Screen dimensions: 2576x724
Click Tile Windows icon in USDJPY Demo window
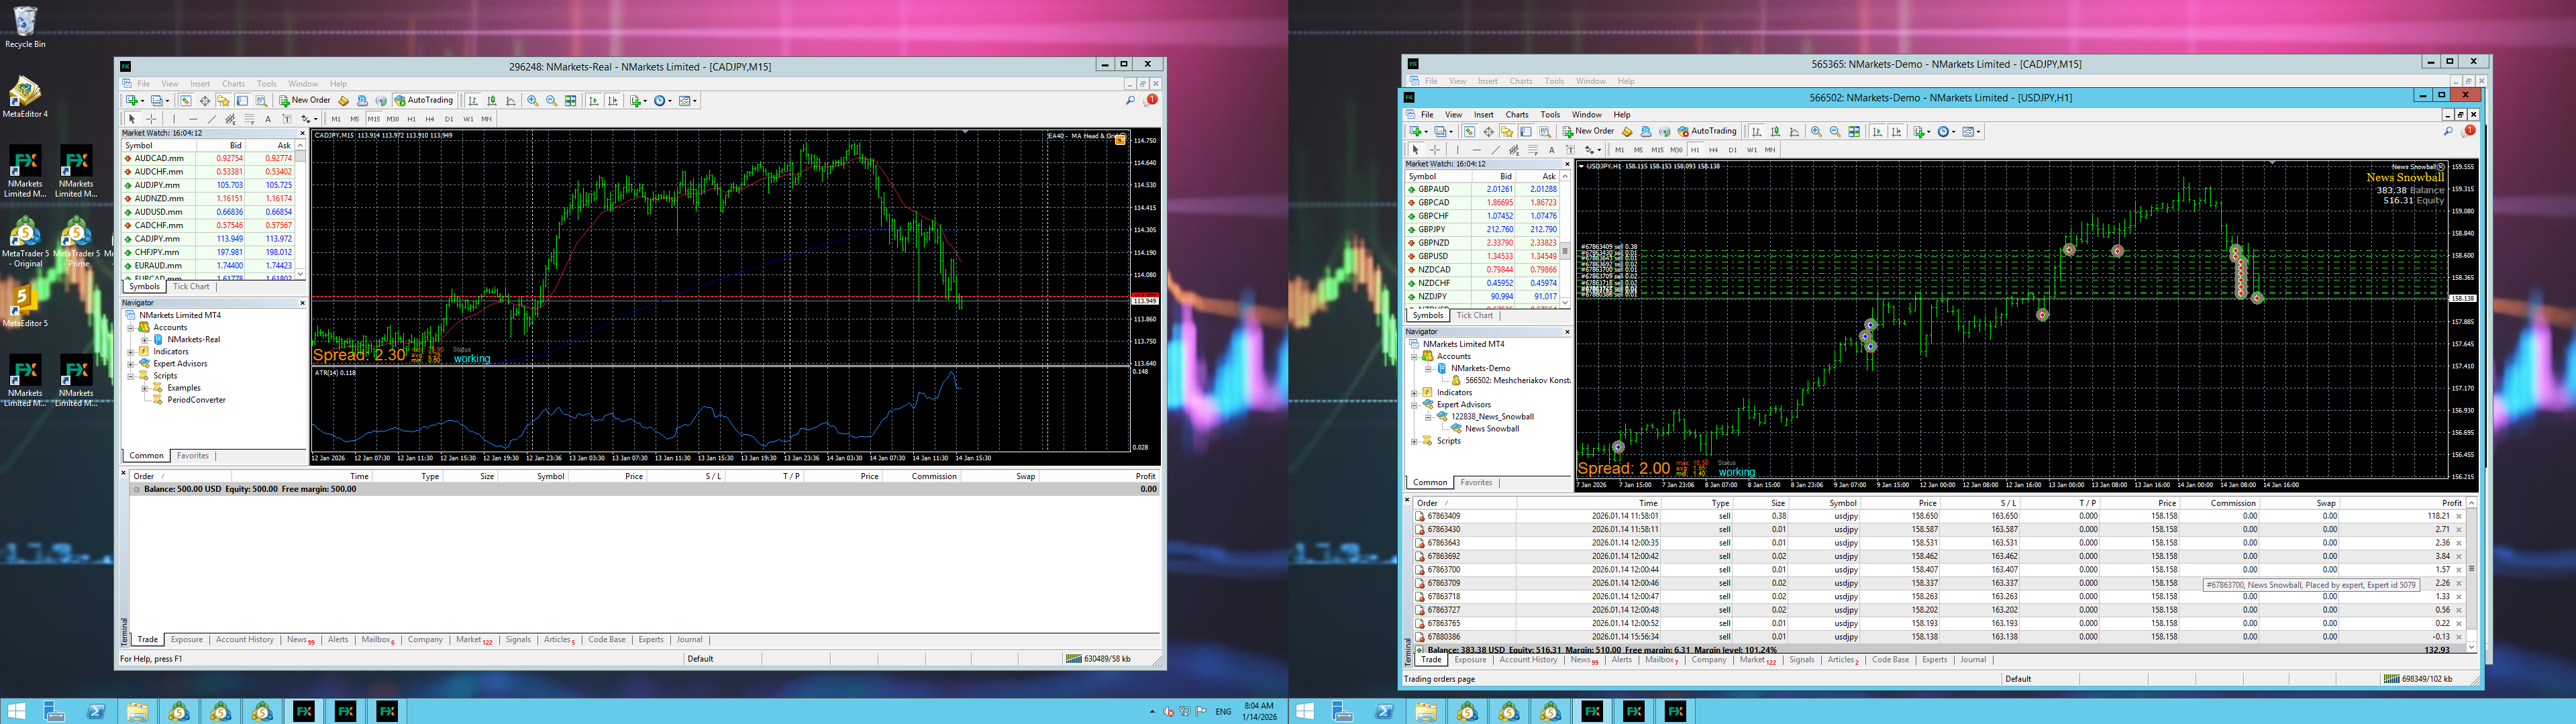pyautogui.click(x=1854, y=132)
